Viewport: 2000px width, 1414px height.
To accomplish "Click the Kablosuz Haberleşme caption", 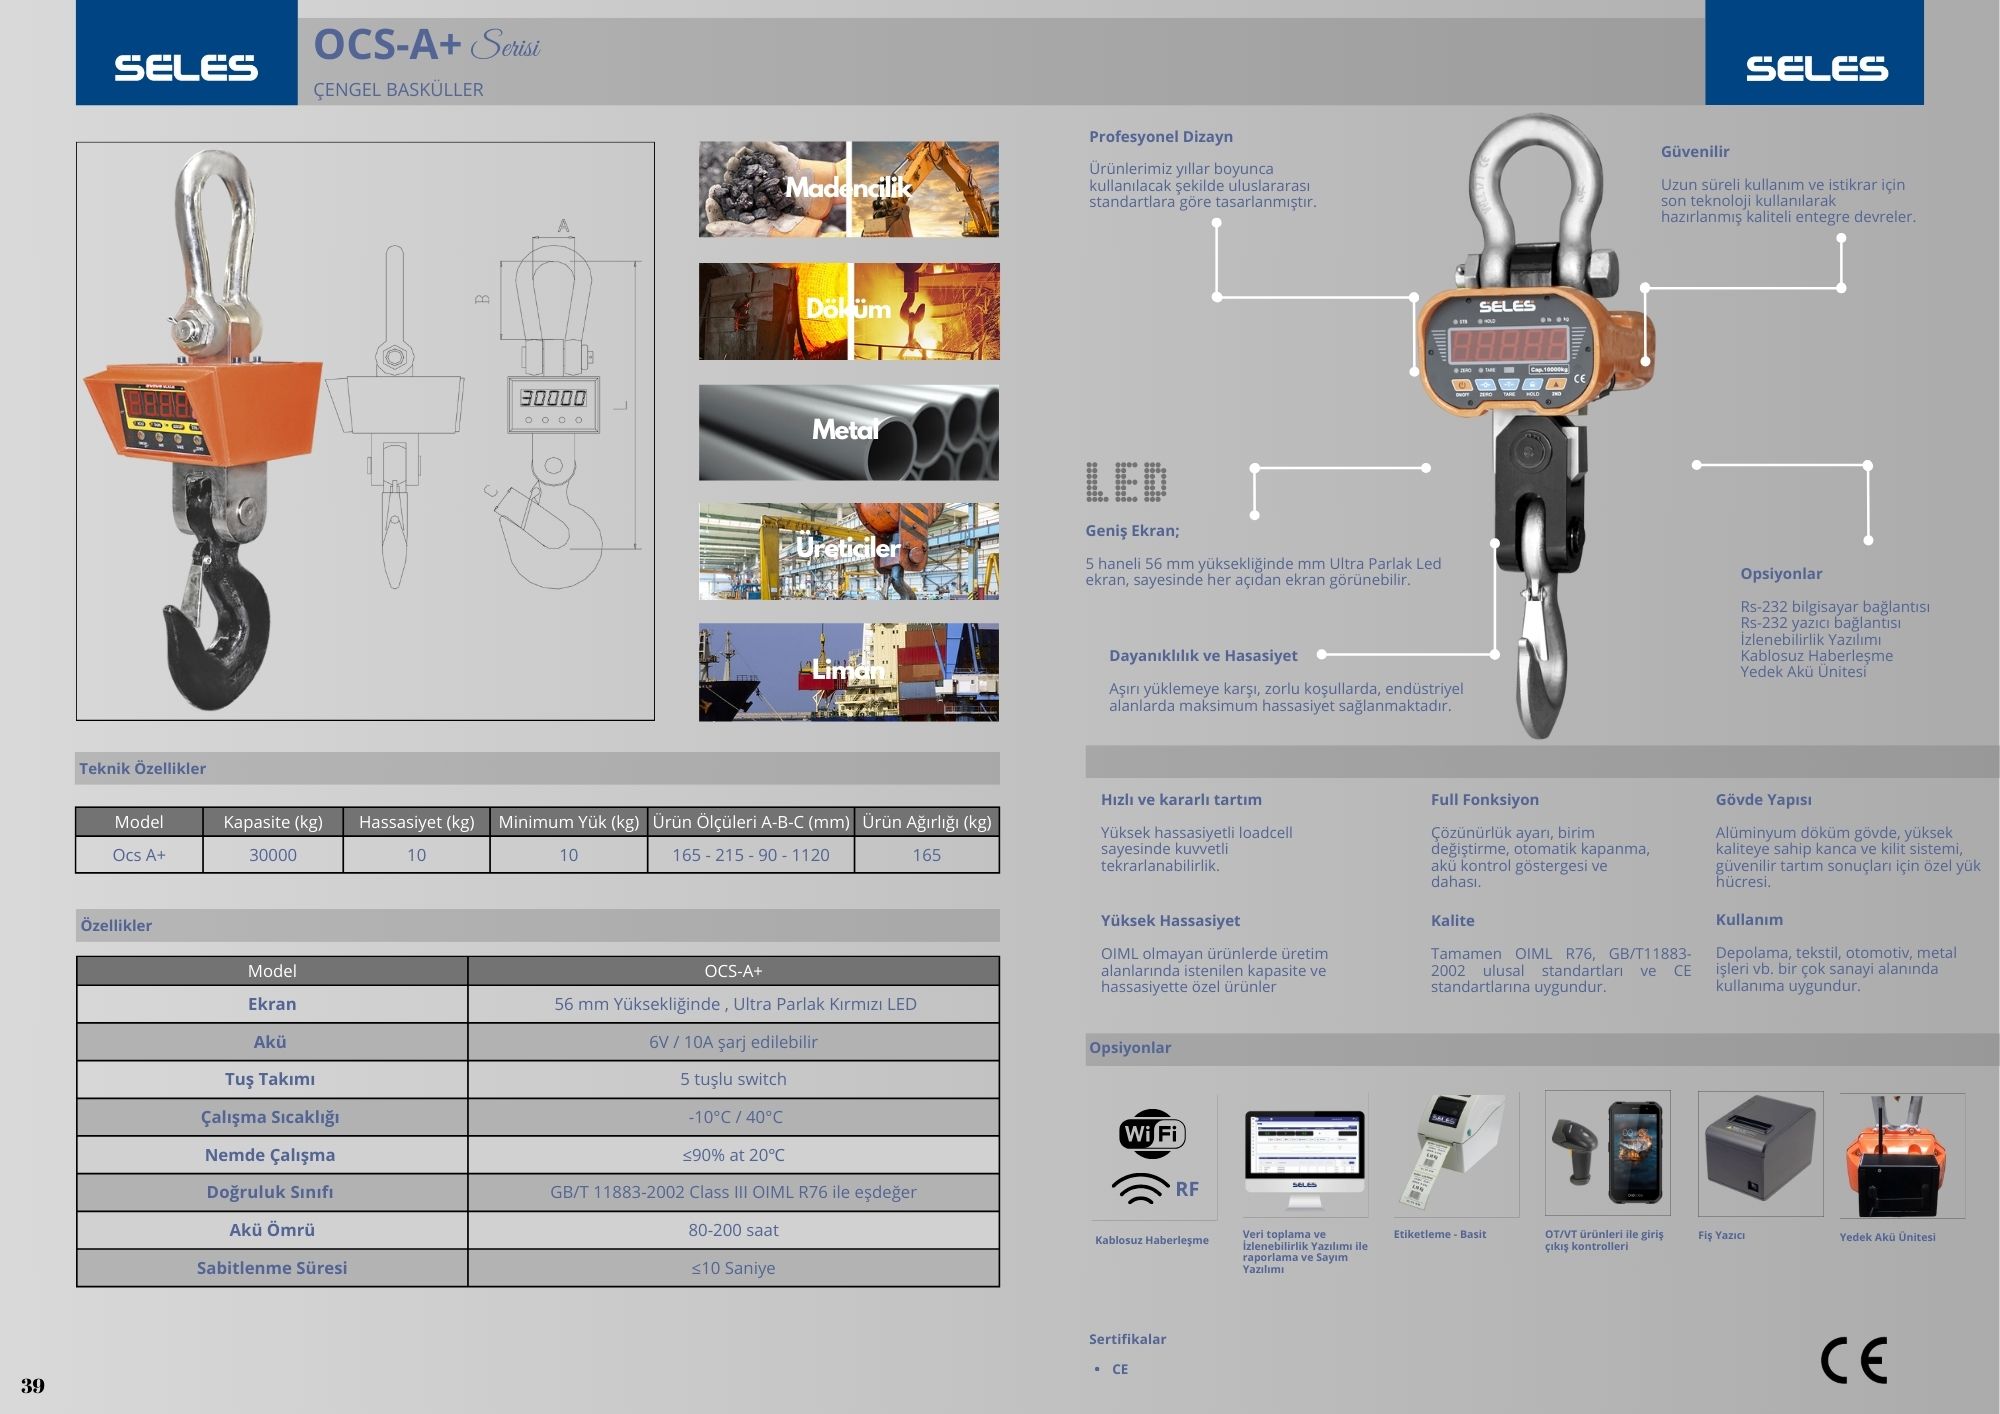I will pyautogui.click(x=1152, y=1240).
